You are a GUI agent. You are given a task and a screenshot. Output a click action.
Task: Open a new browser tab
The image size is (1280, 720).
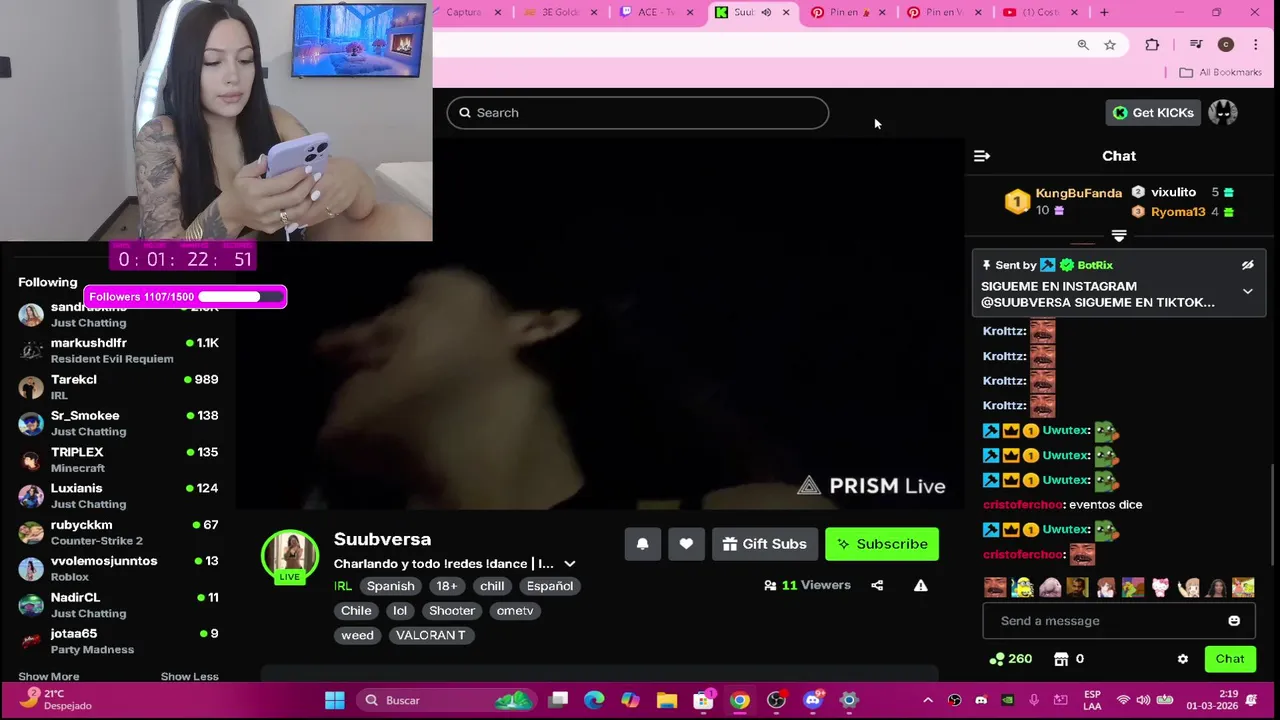click(x=1104, y=12)
